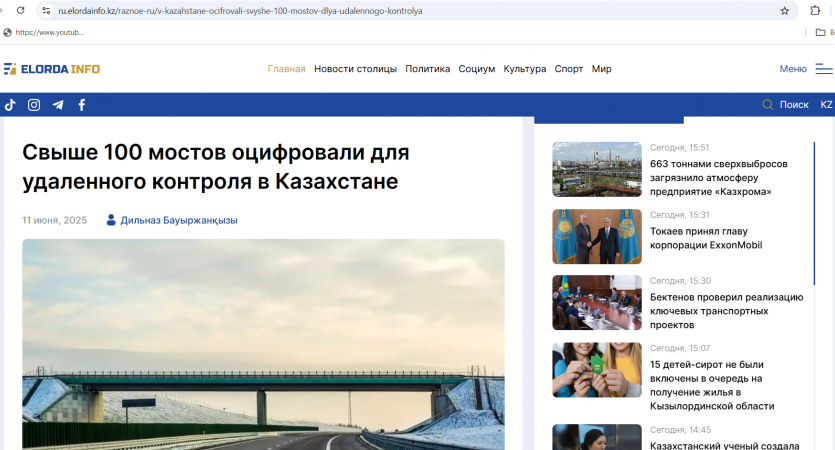Click the timestamp Сегодня, 15:07
The height and width of the screenshot is (450, 835).
(680, 348)
